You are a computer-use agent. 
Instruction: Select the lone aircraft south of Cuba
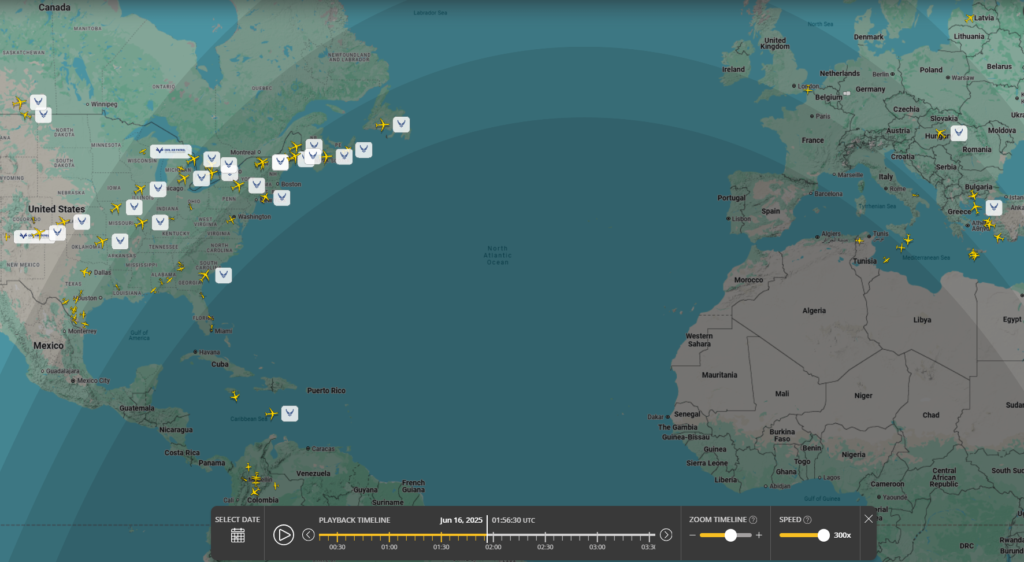tap(235, 396)
